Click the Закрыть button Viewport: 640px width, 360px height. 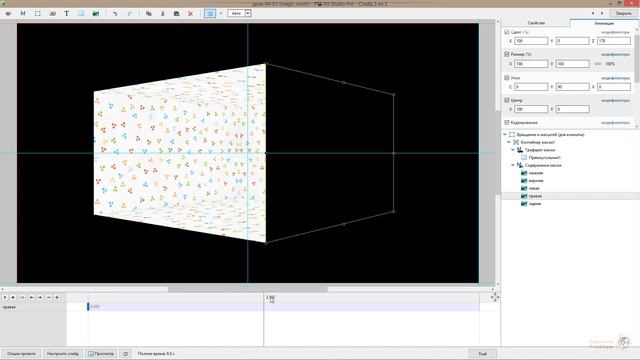[623, 13]
